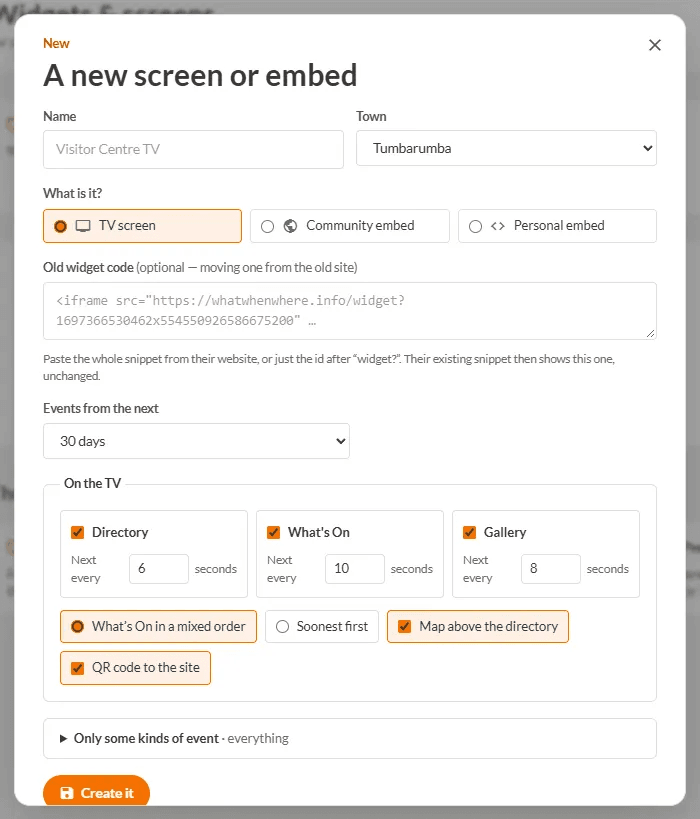Click the textarea resize handle corner
The height and width of the screenshot is (819, 700).
coord(650,333)
